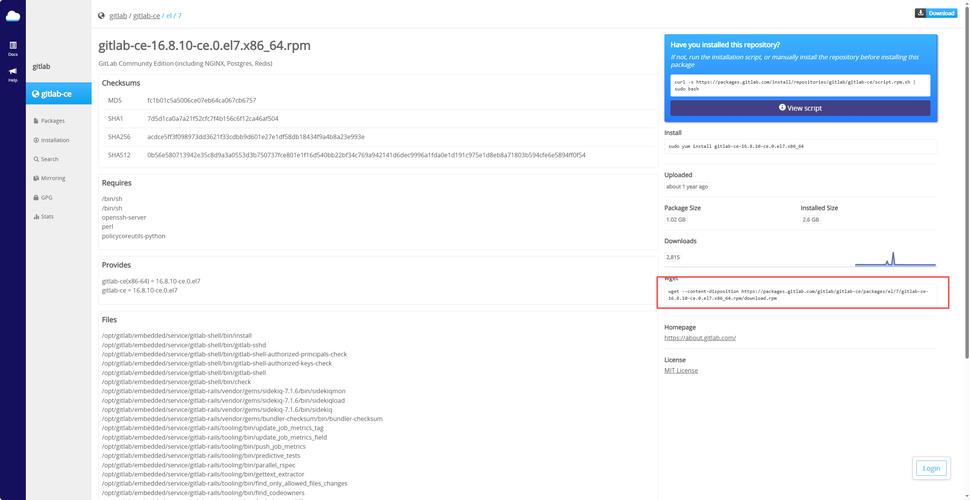
Task: Open the MIT License link
Action: pos(681,371)
